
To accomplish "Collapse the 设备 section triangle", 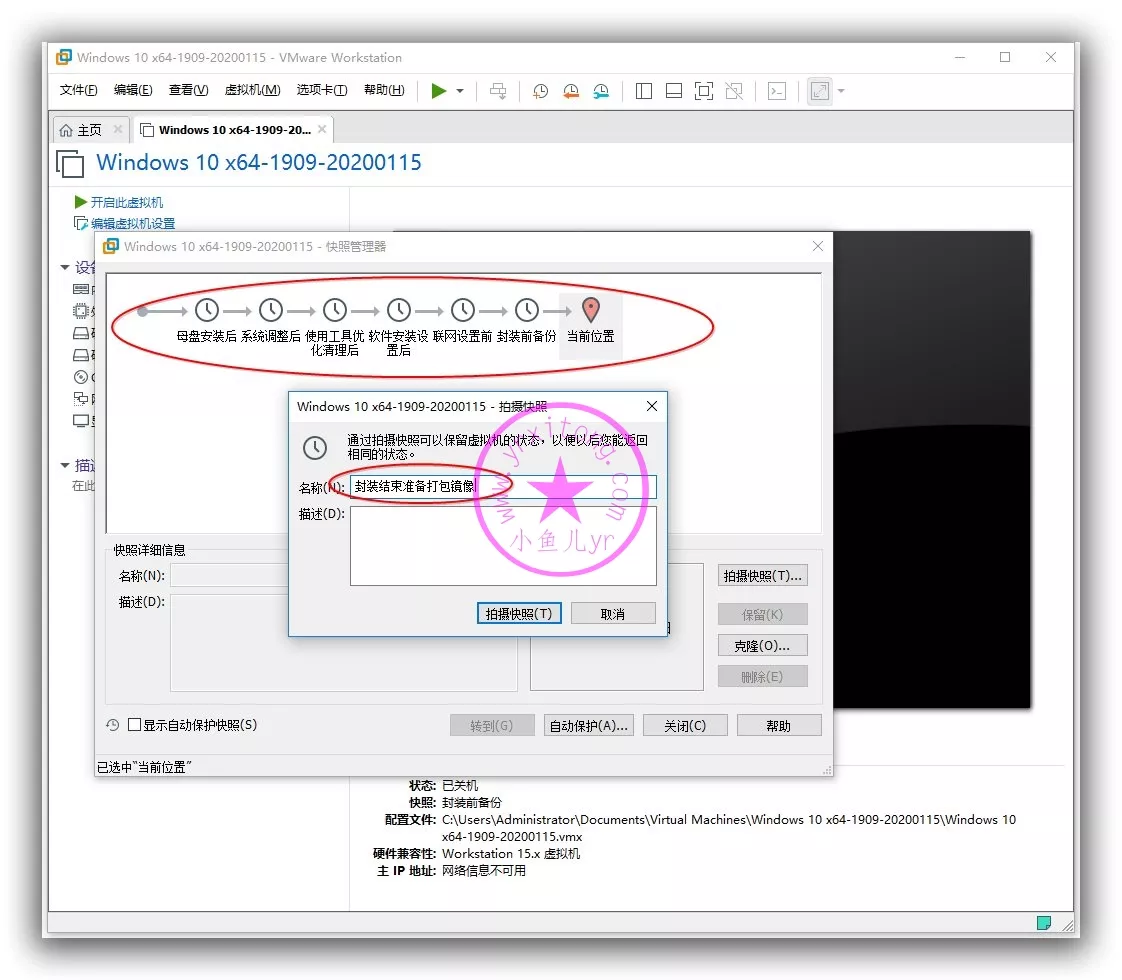I will pos(65,268).
